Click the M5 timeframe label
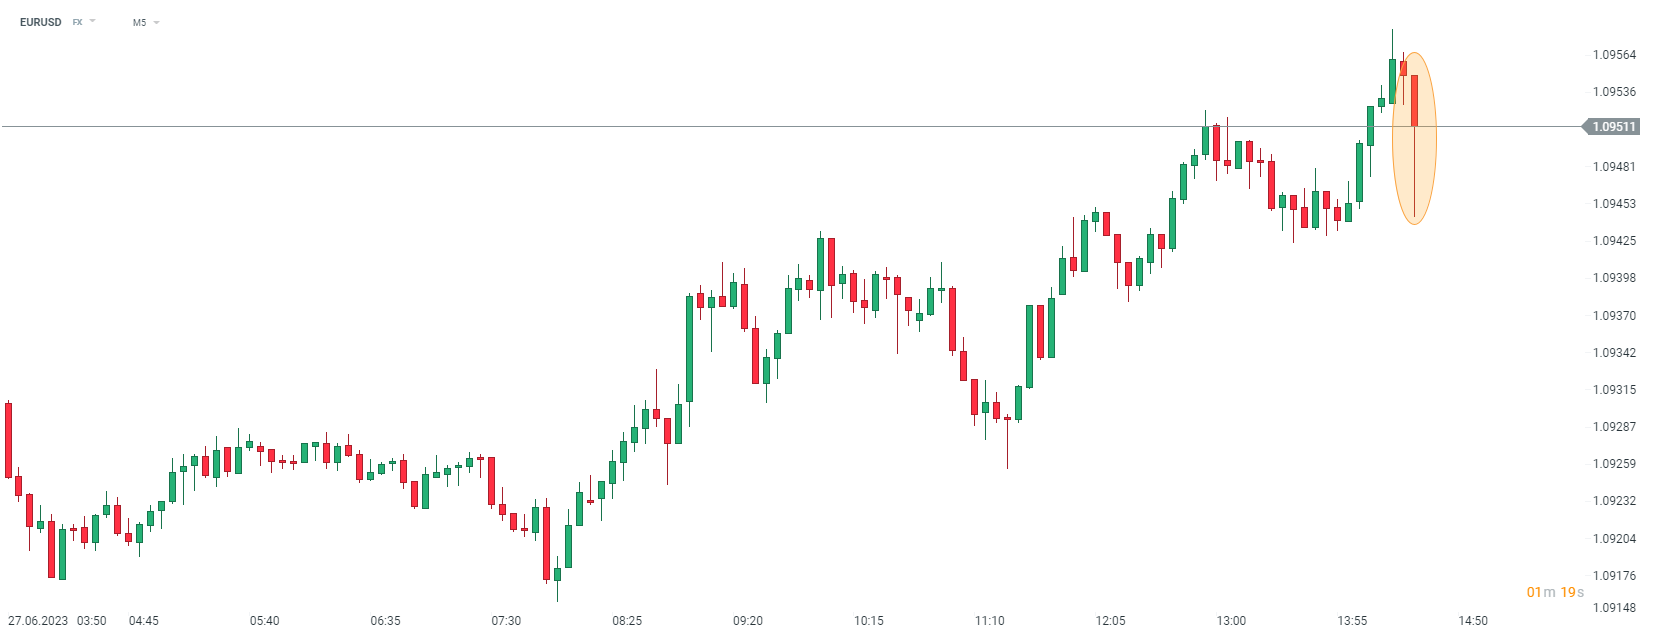Screen dimensions: 1653x638 pos(139,22)
